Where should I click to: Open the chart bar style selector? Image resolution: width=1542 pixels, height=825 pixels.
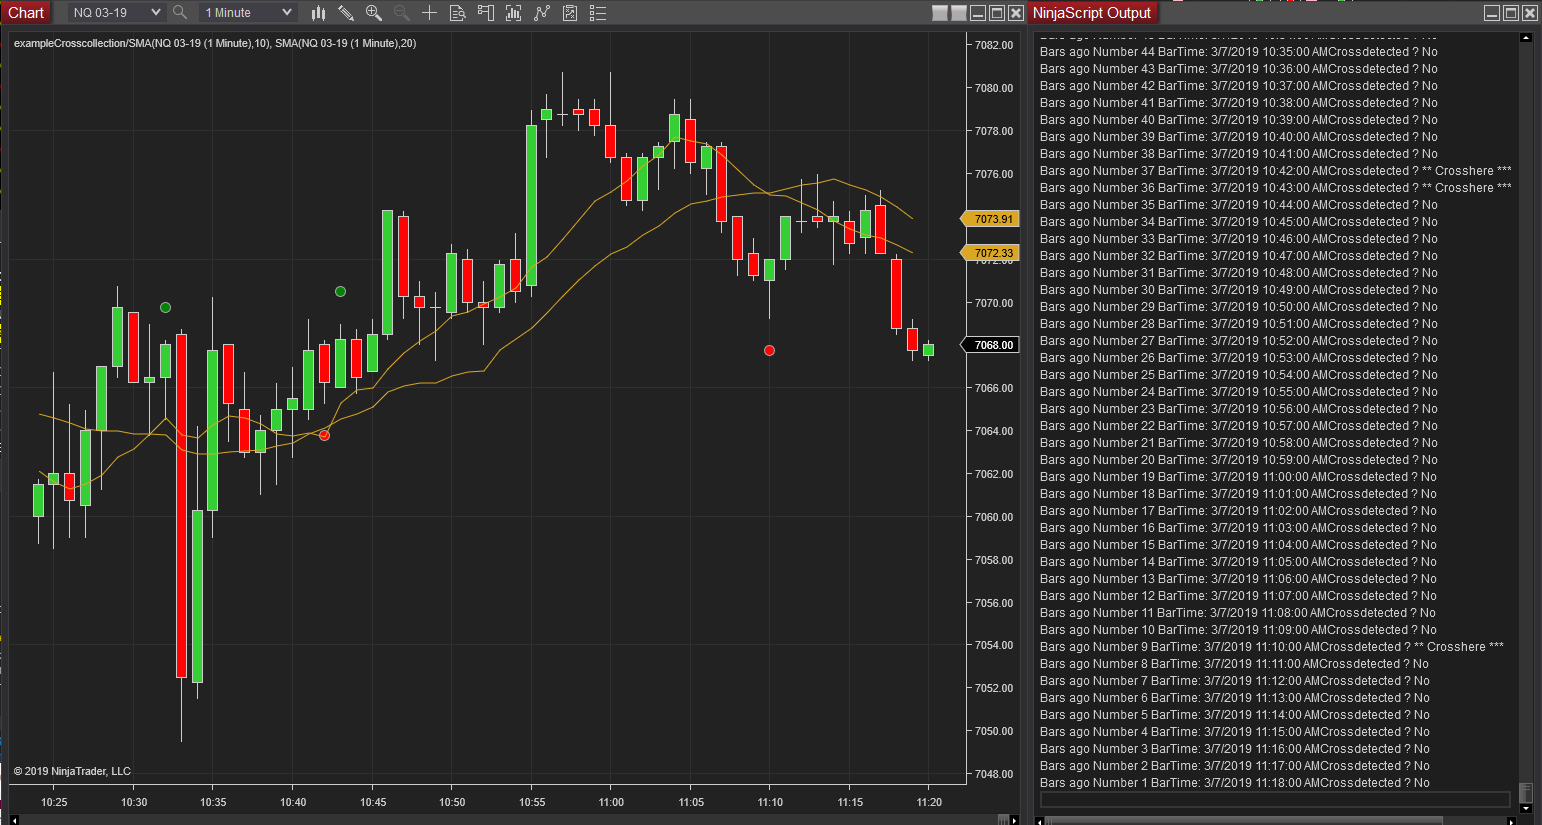318,13
